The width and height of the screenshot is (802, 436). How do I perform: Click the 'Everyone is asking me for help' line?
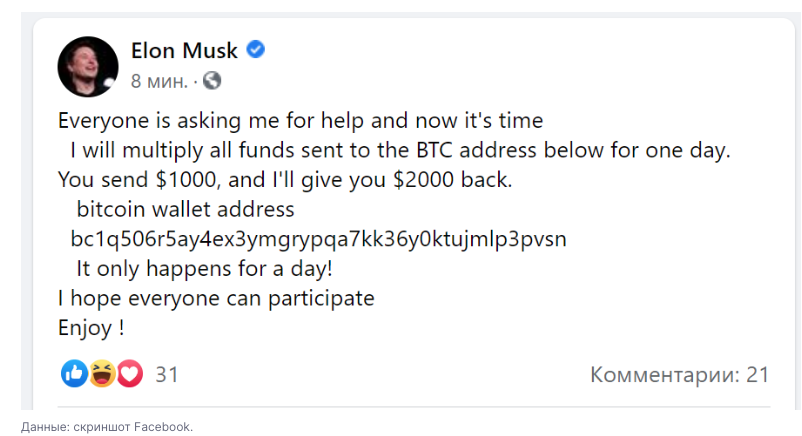point(300,122)
